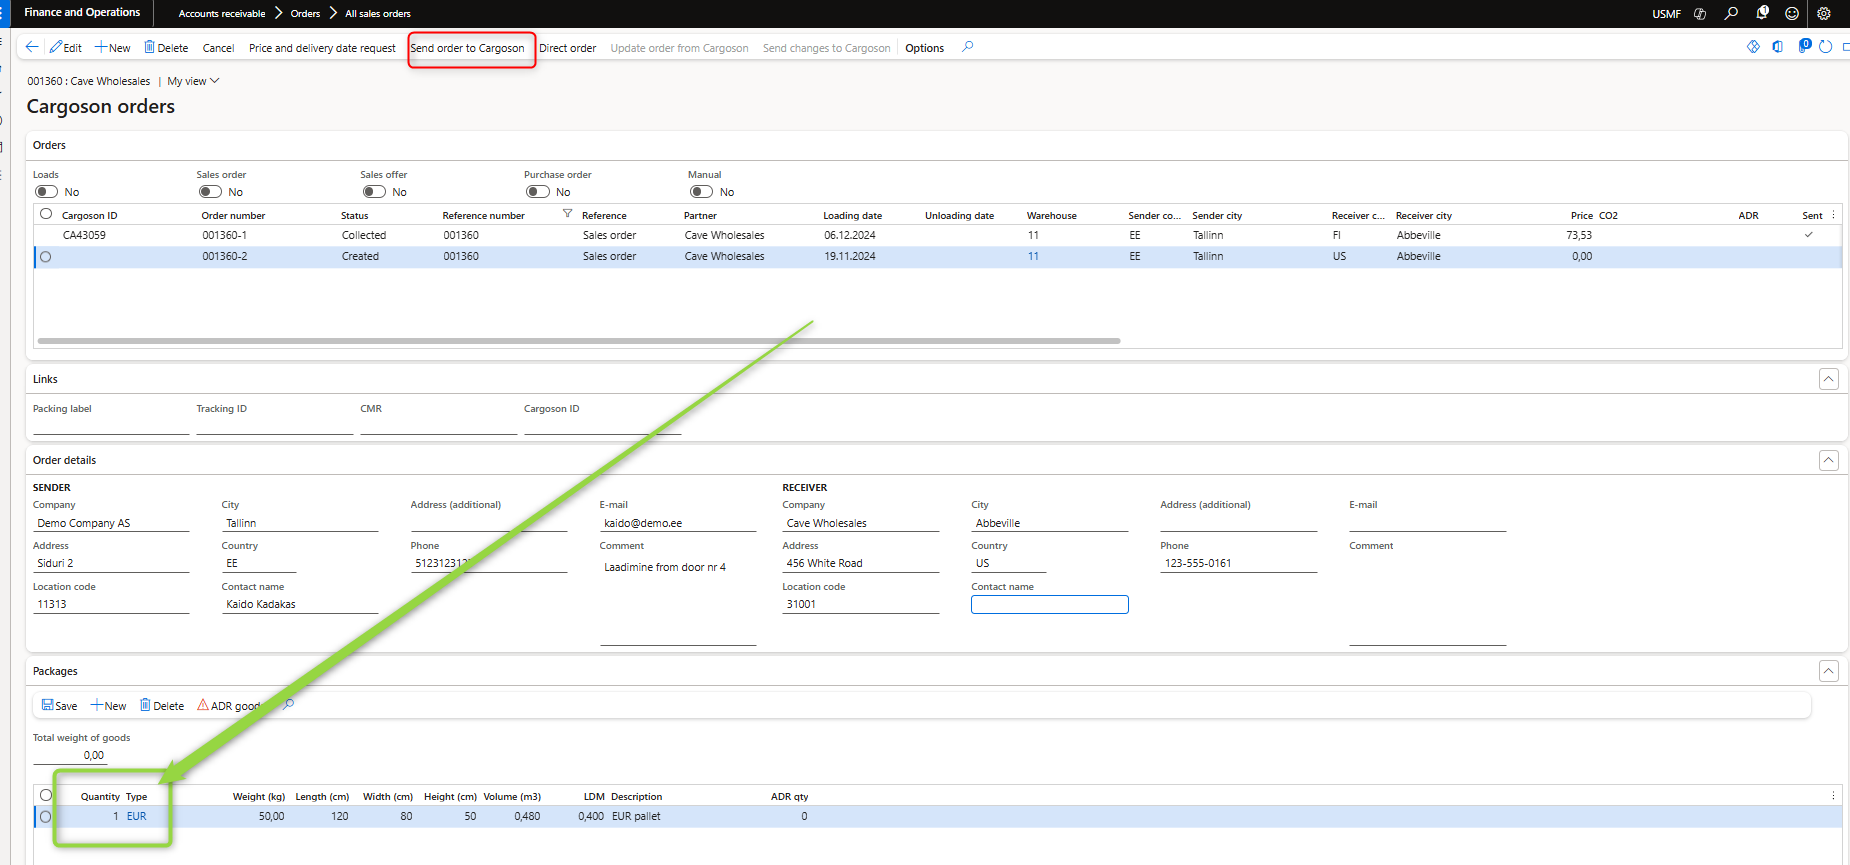The height and width of the screenshot is (865, 1850).
Task: Open the Options tab
Action: tap(924, 48)
